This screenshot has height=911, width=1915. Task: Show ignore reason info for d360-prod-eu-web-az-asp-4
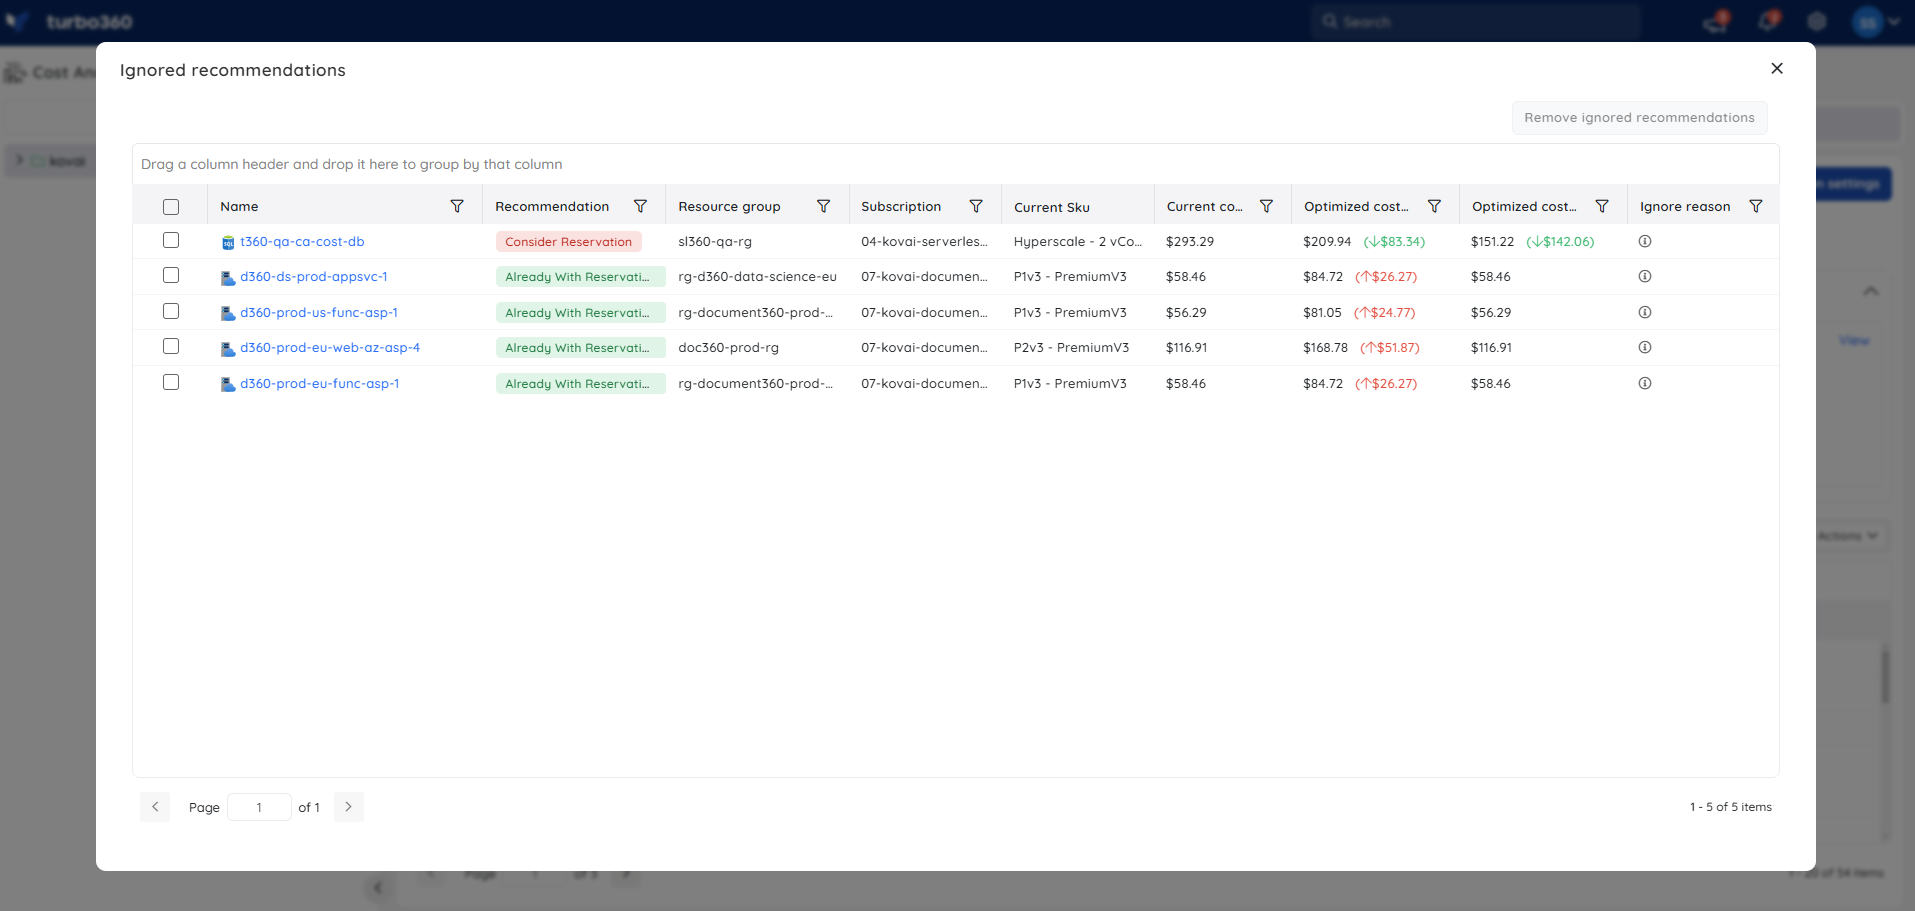tap(1645, 347)
